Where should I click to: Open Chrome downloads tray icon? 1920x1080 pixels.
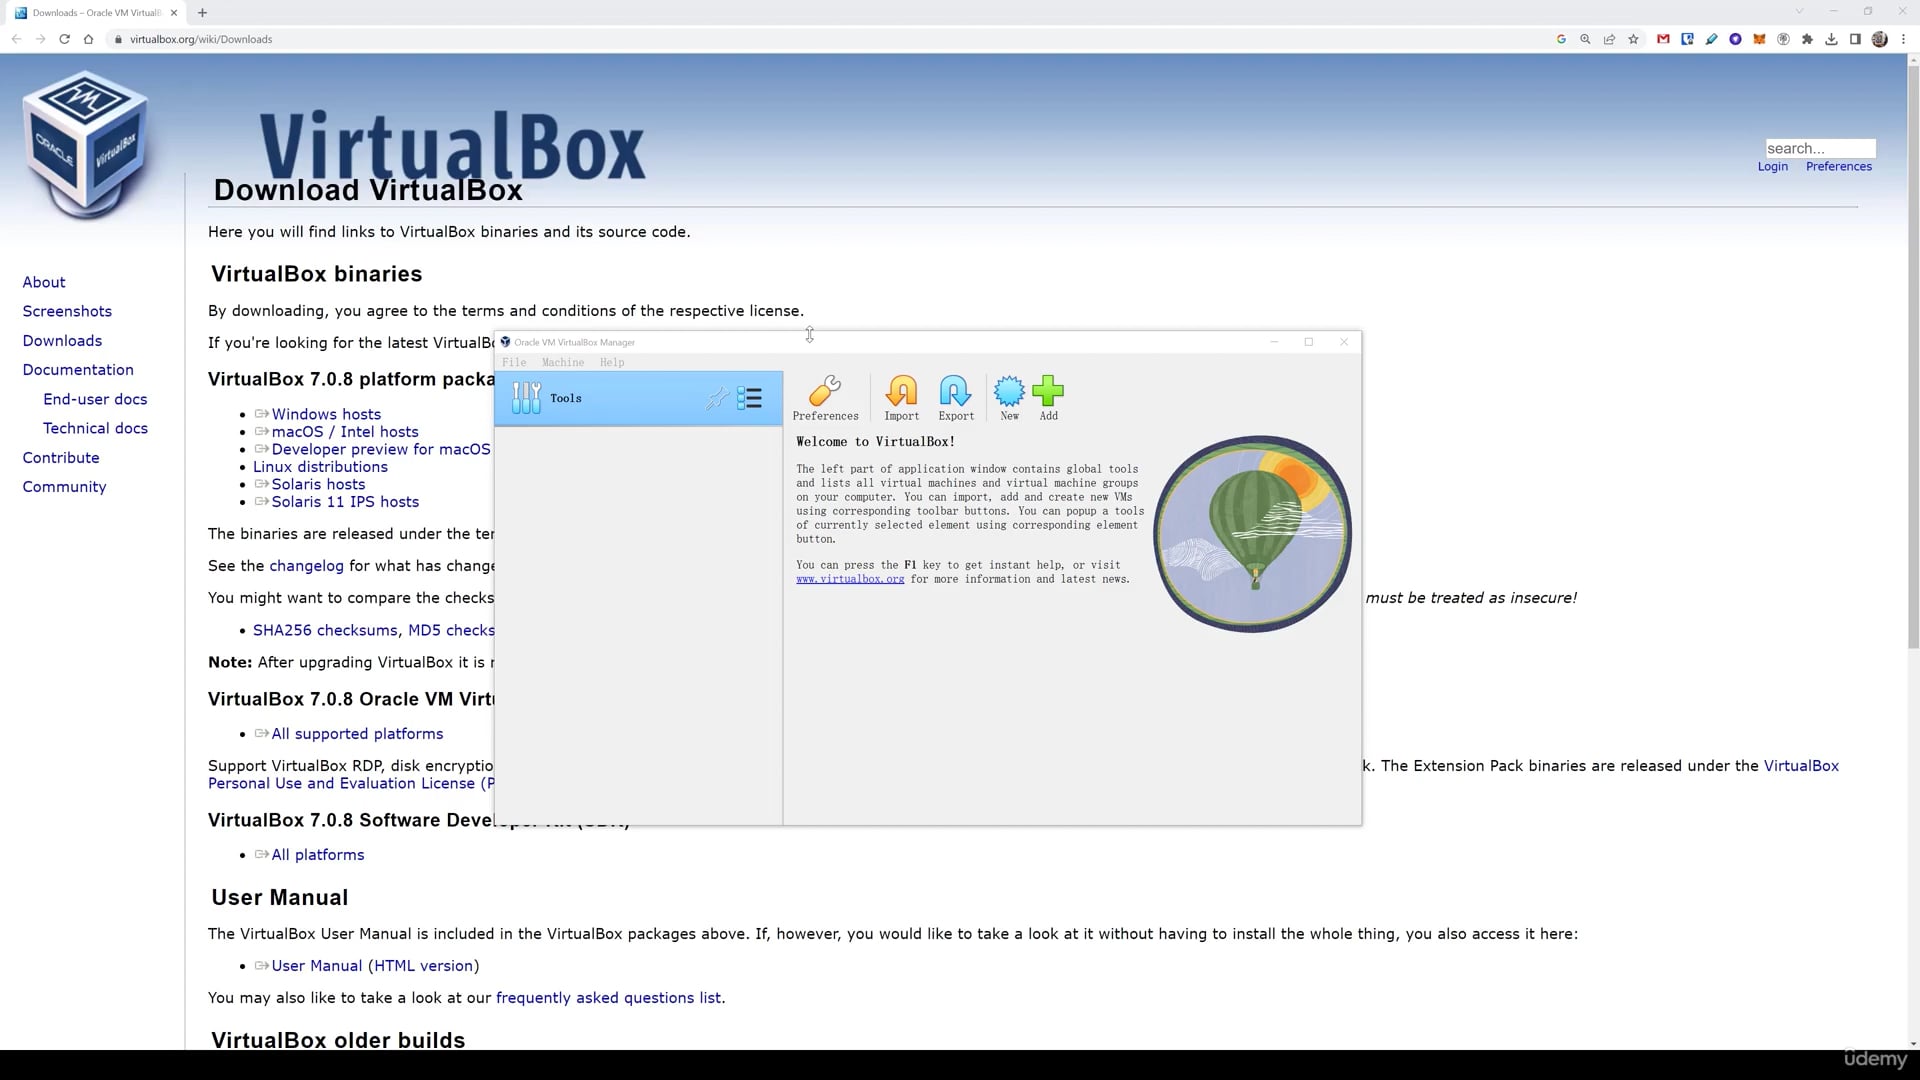pyautogui.click(x=1831, y=39)
